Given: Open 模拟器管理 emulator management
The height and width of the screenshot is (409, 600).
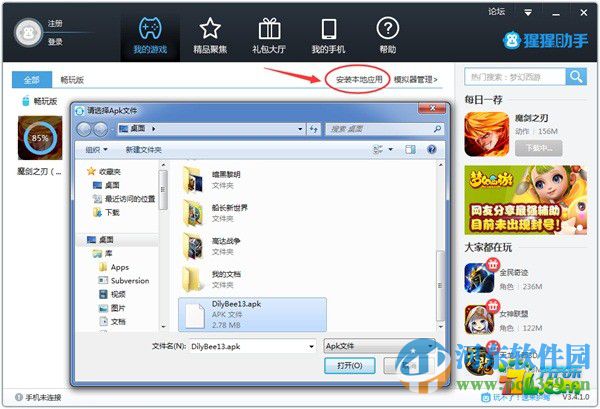Looking at the screenshot, I should tap(416, 79).
